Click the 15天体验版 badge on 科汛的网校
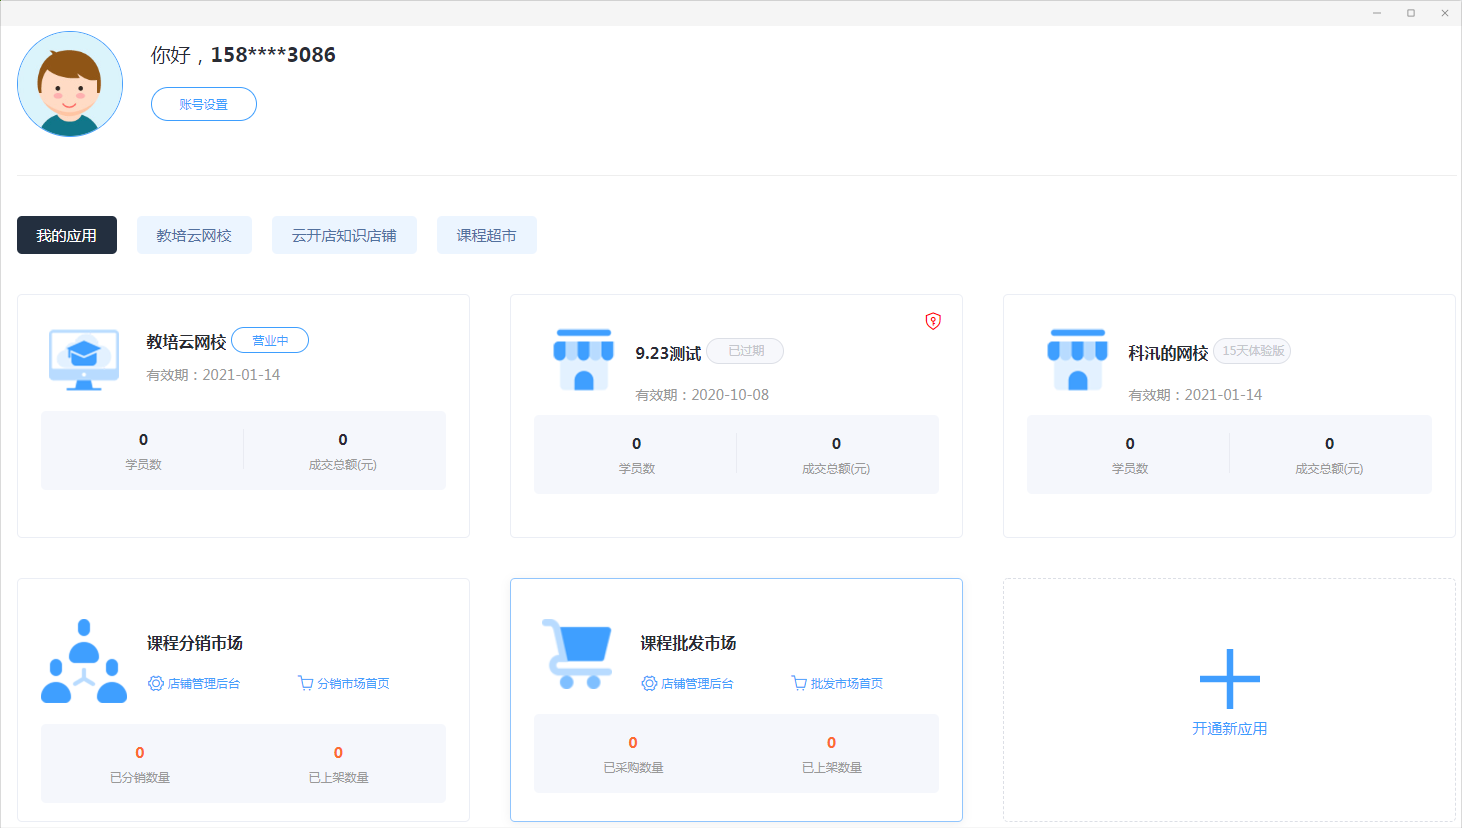Viewport: 1462px width, 828px height. 1253,351
